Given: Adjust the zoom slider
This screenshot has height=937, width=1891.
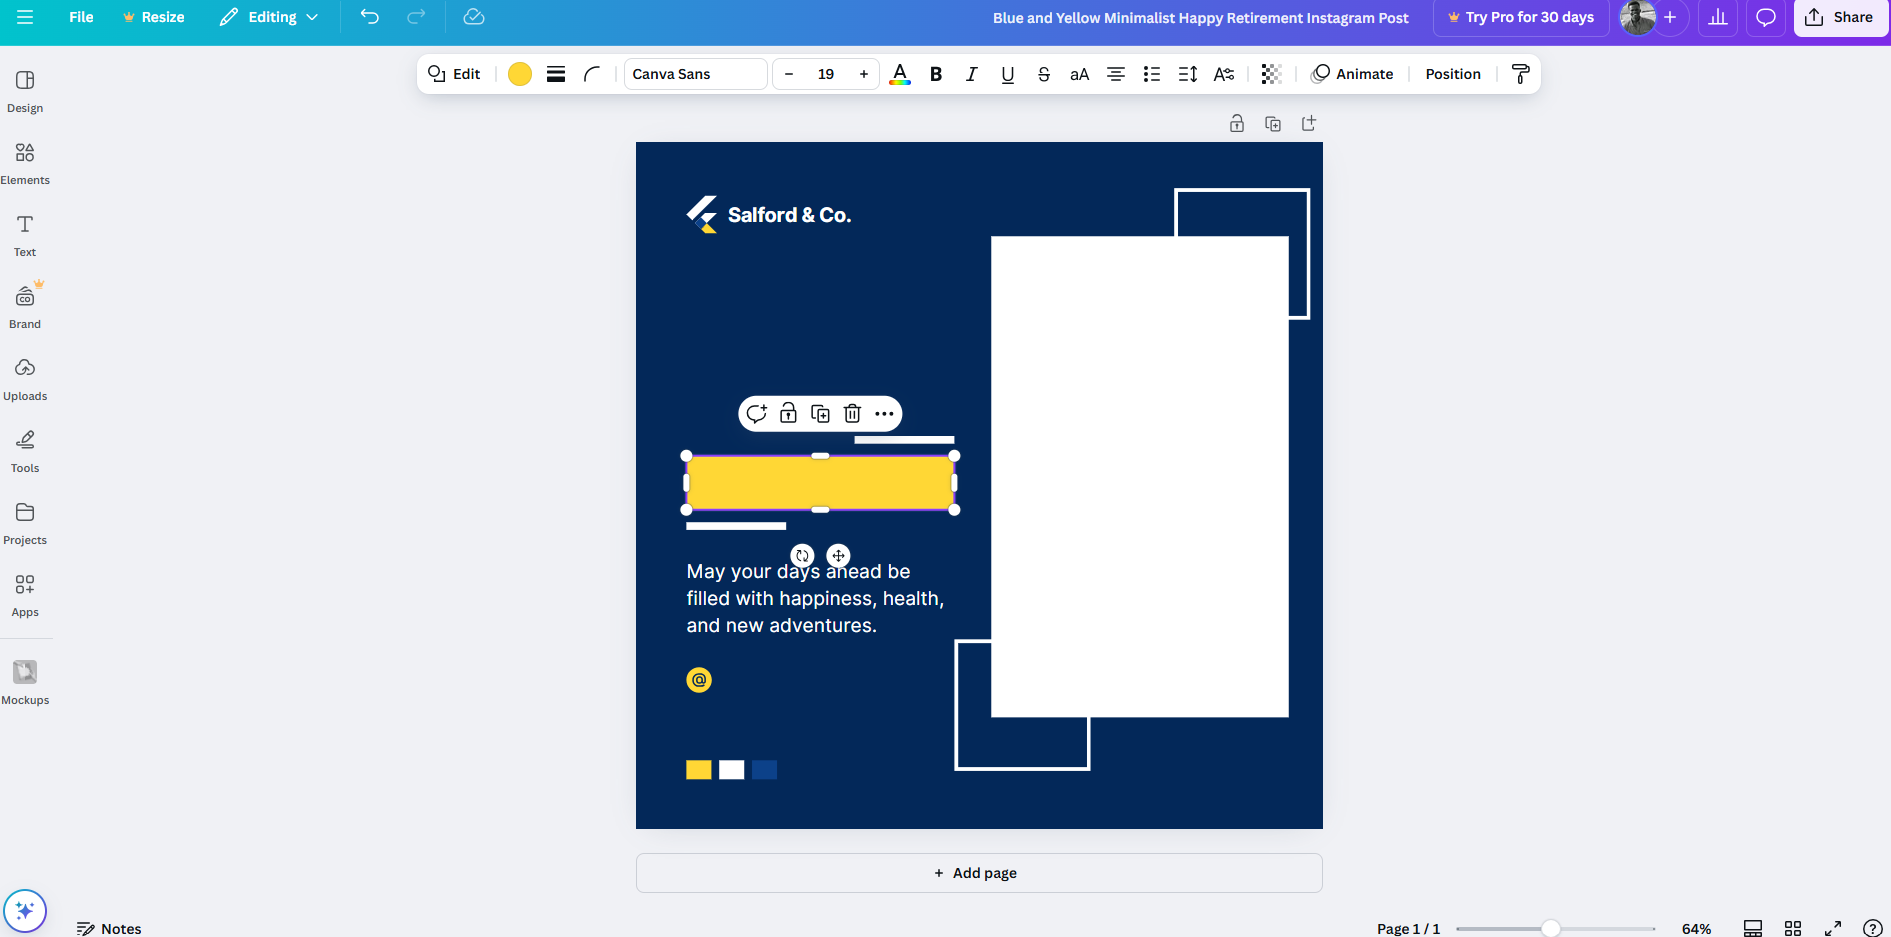Looking at the screenshot, I should (1550, 929).
